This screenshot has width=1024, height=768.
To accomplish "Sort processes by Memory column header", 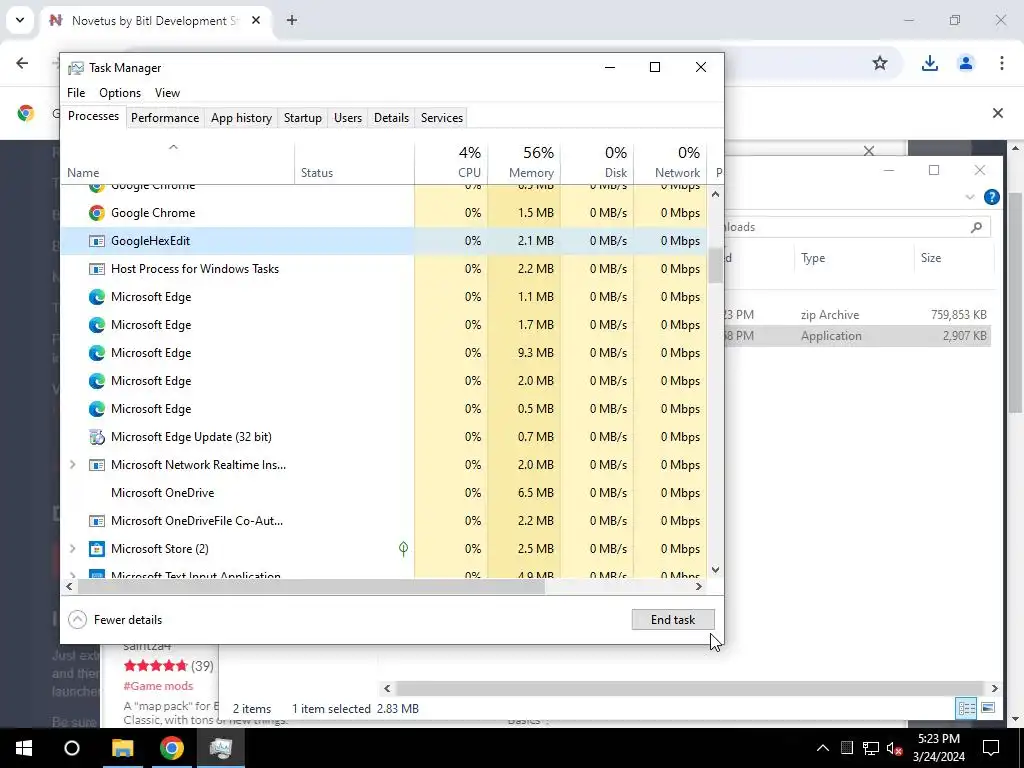I will click(524, 162).
